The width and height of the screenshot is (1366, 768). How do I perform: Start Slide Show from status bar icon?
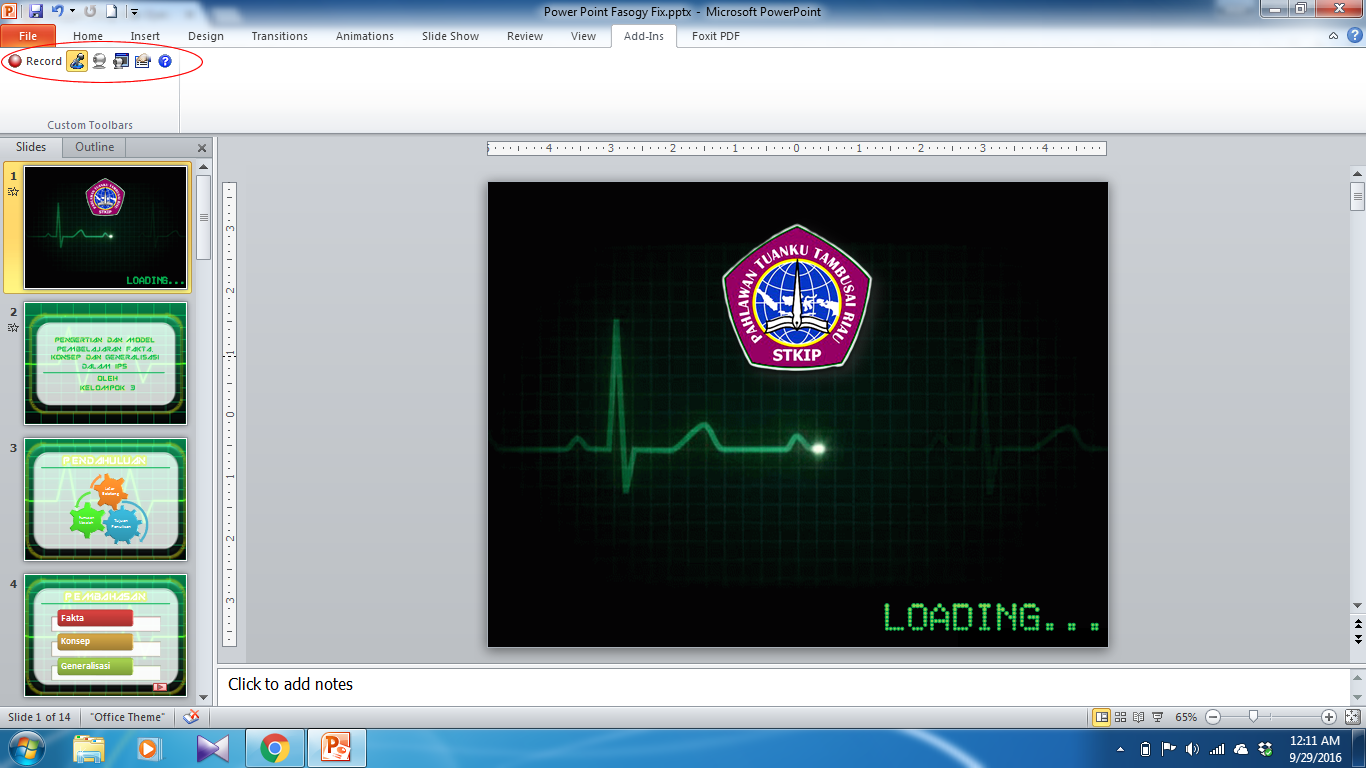1157,717
